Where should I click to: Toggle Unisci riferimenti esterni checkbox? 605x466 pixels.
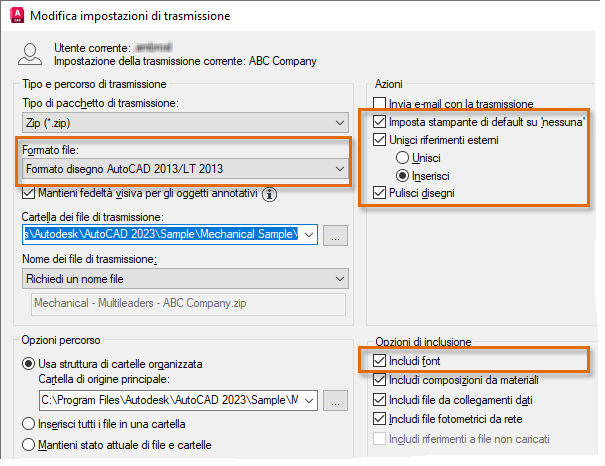tap(379, 140)
